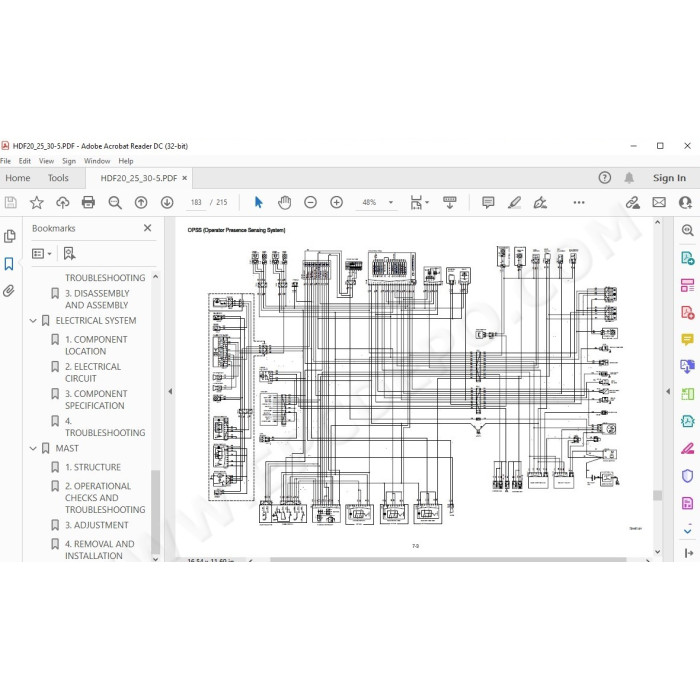
Task: Go to previous page arrow
Action: pyautogui.click(x=141, y=203)
